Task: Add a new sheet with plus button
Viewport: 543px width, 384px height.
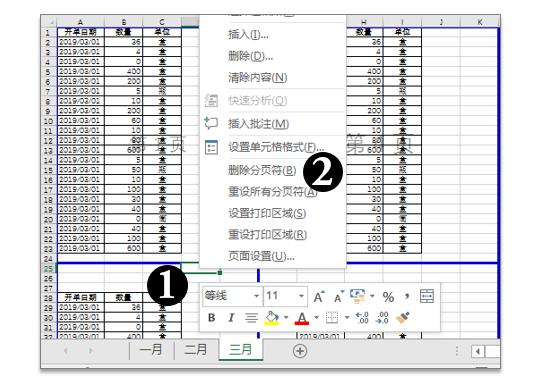Action: pyautogui.click(x=300, y=351)
